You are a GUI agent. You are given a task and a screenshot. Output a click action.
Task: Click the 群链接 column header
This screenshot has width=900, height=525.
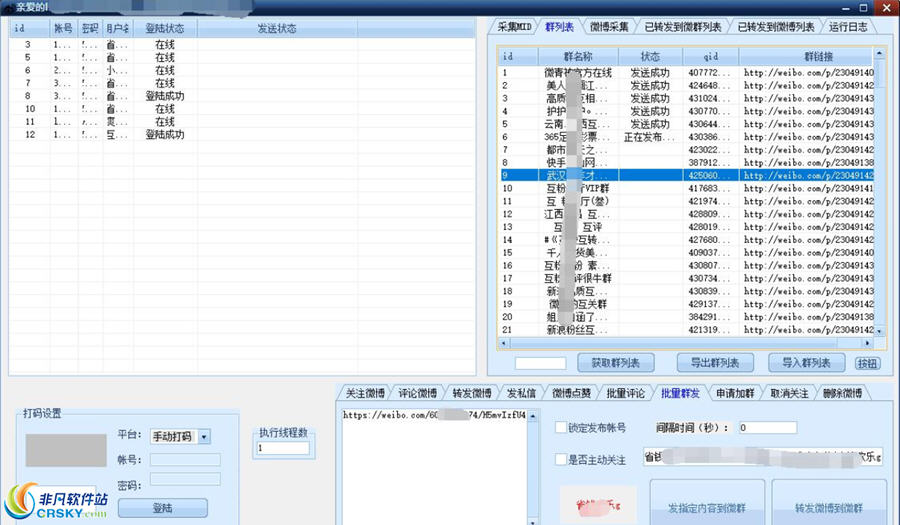point(806,56)
